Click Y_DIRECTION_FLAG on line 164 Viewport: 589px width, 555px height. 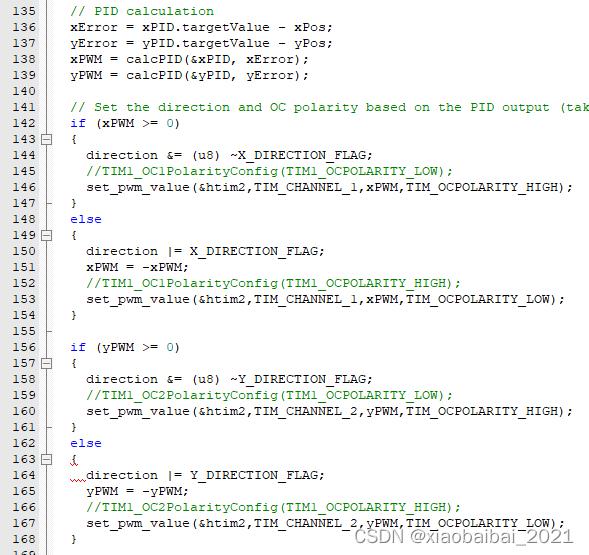[254, 475]
